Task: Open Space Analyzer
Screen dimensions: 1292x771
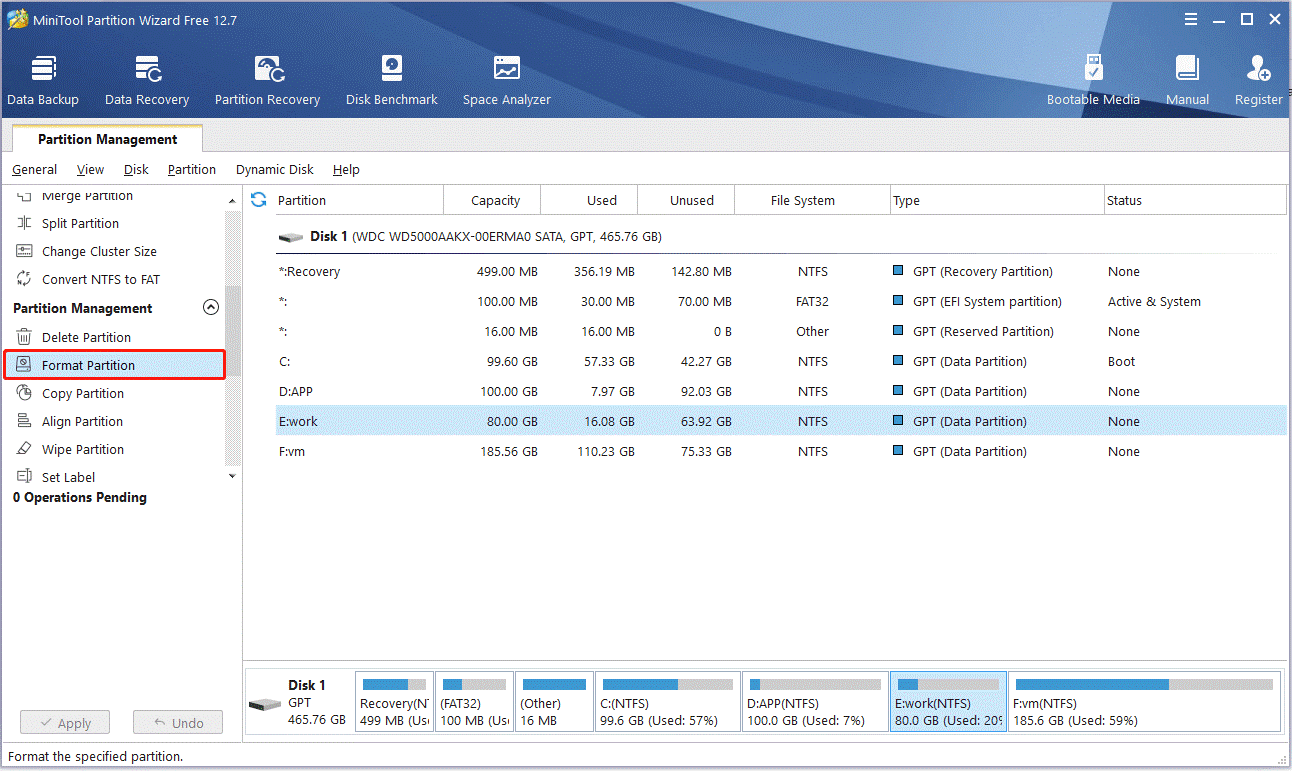Action: pyautogui.click(x=507, y=81)
